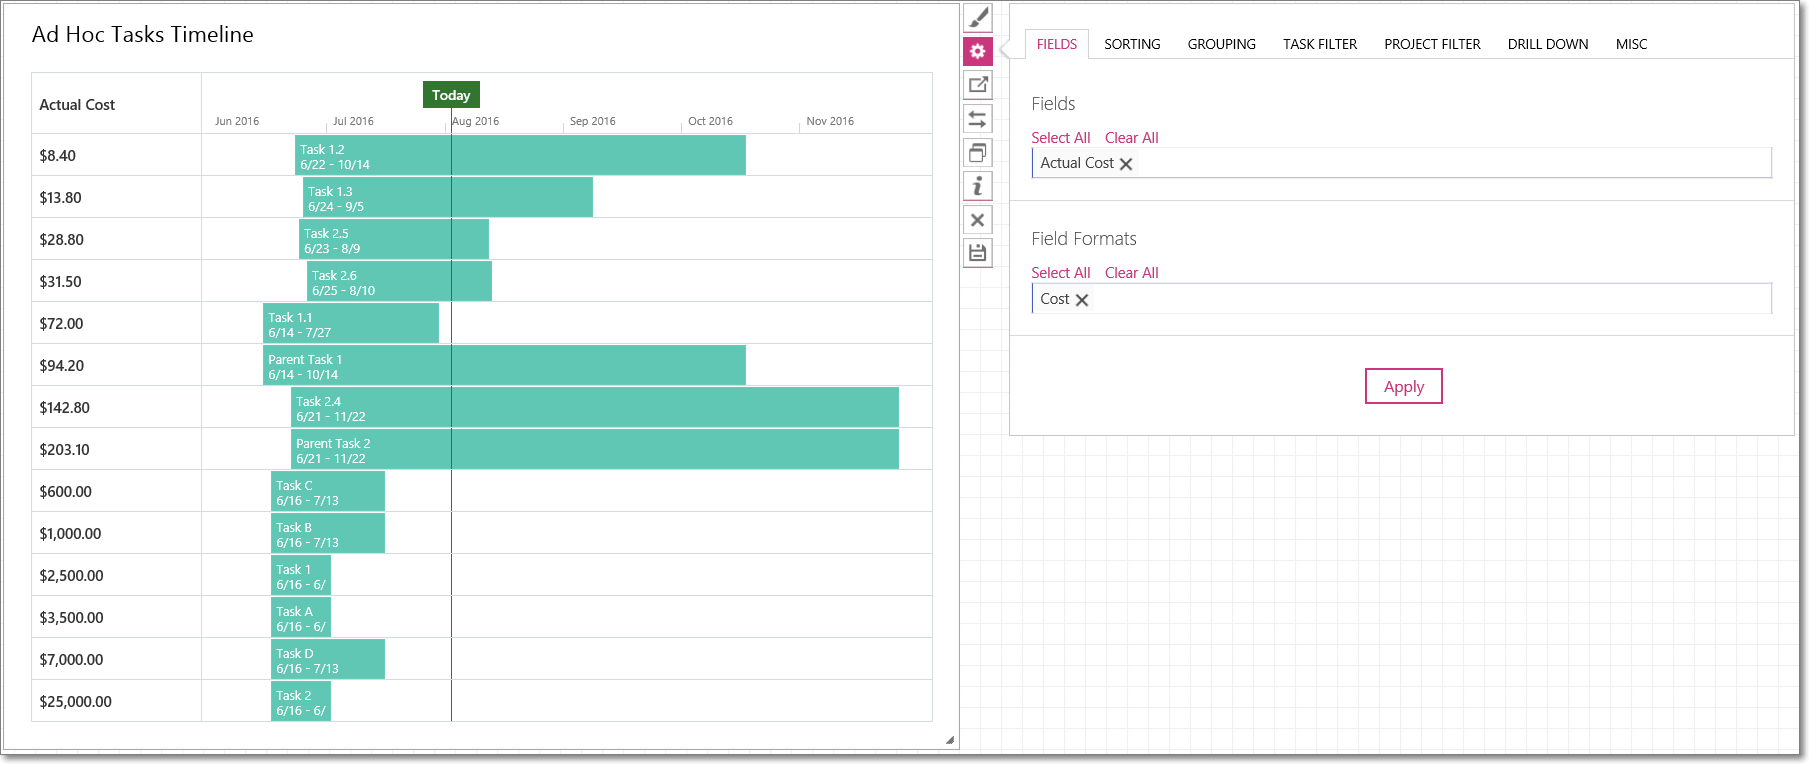Image resolution: width=1809 pixels, height=764 pixels.
Task: Click Clear All under Field Formats
Action: point(1131,273)
